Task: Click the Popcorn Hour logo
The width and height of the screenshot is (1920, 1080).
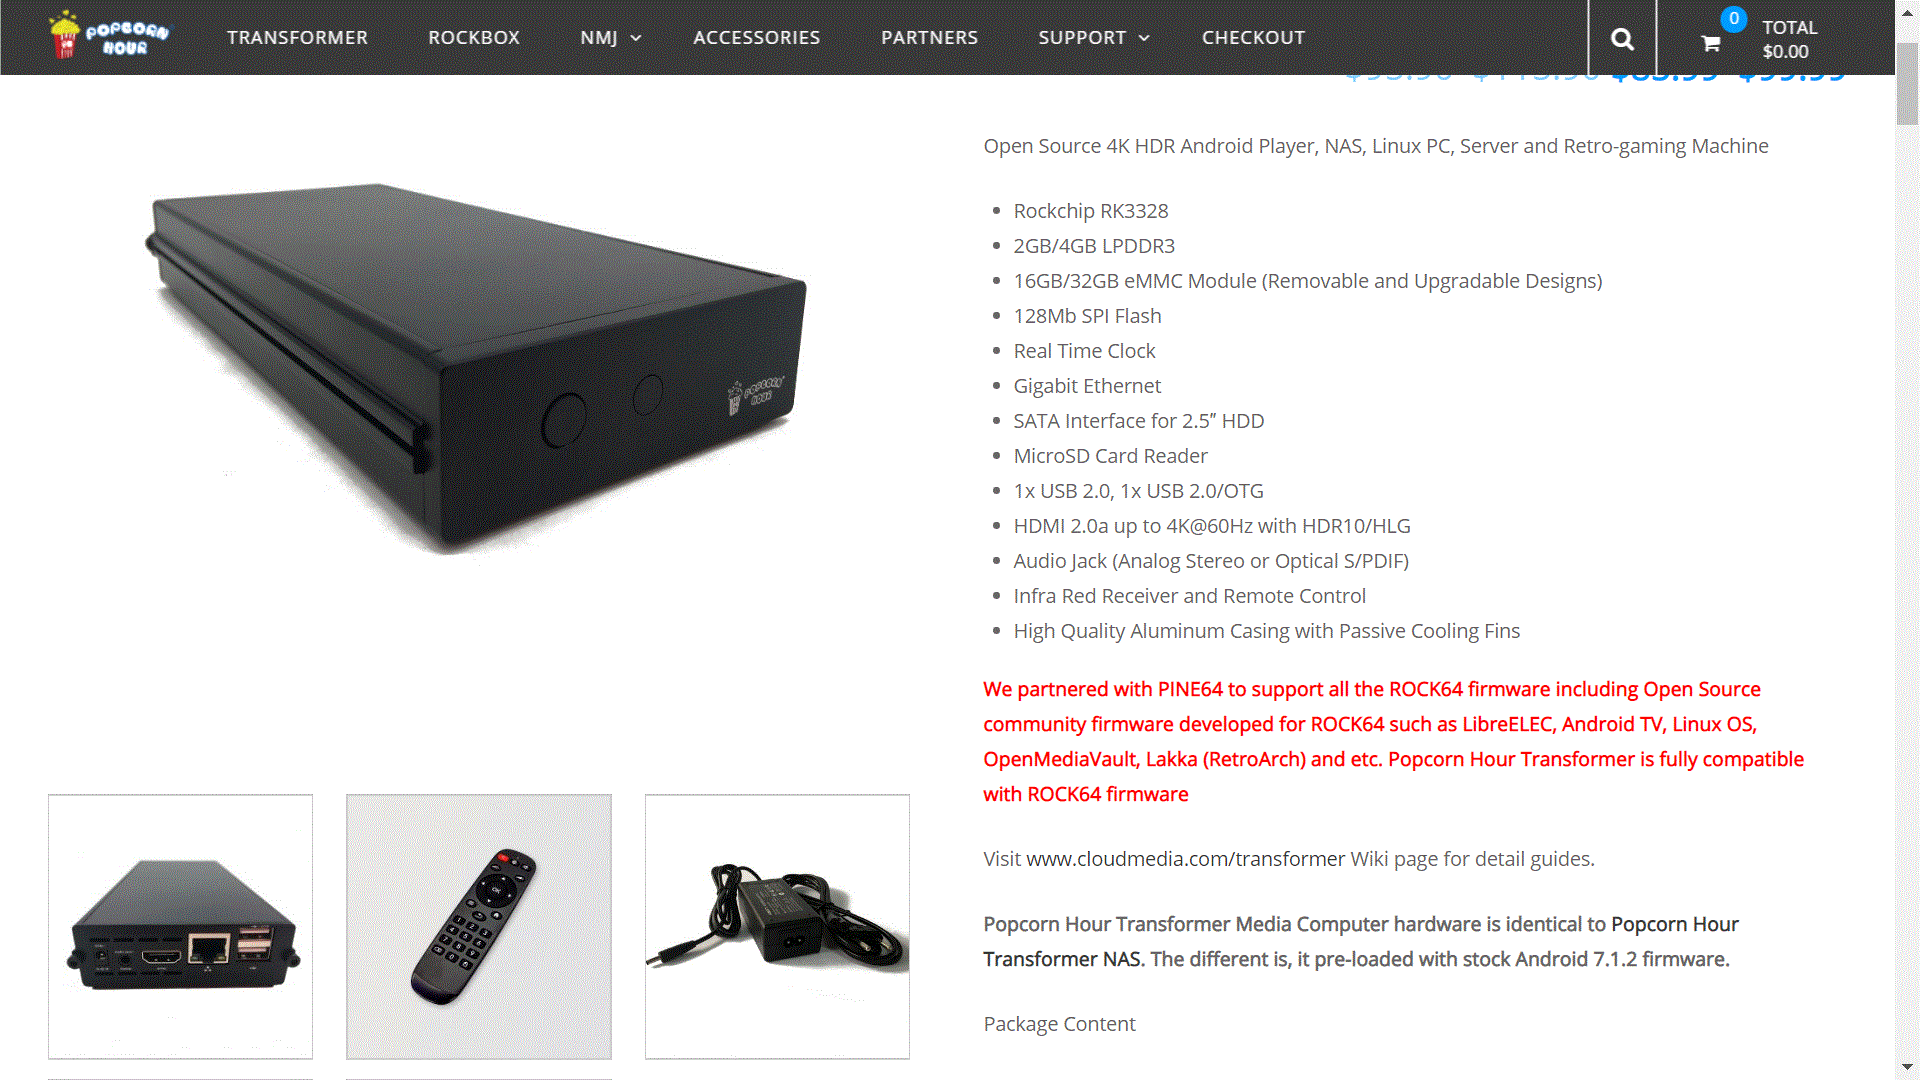Action: click(108, 36)
